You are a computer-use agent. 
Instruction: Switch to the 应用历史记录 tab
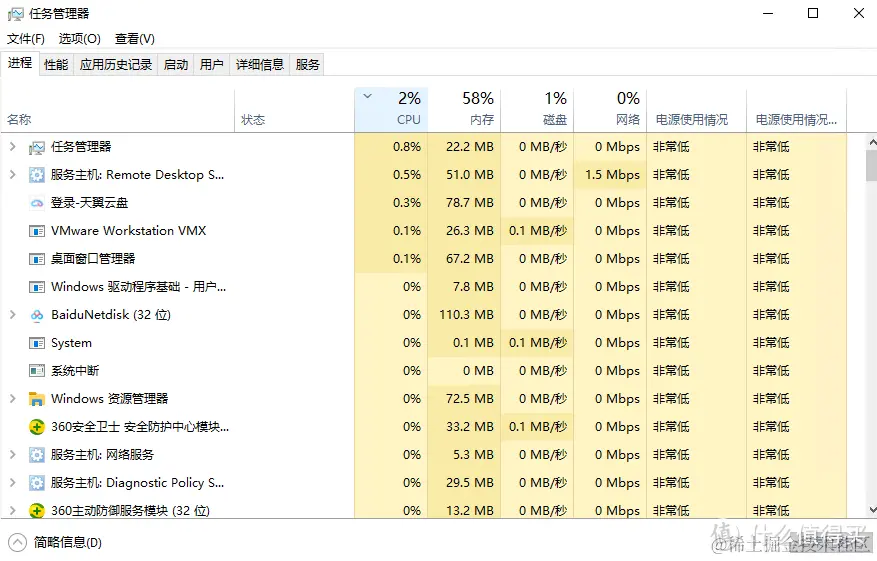[x=116, y=65]
